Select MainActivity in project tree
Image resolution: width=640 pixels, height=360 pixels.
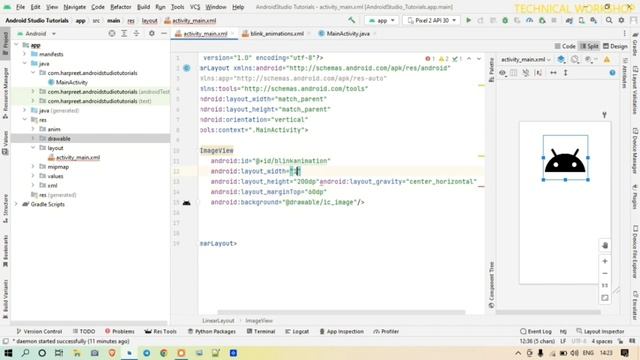(x=72, y=82)
